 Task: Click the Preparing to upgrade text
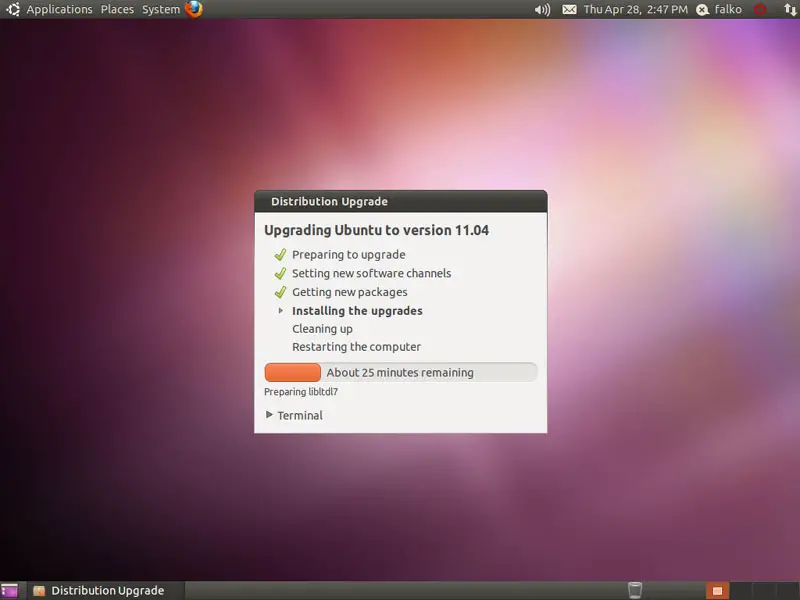point(348,255)
